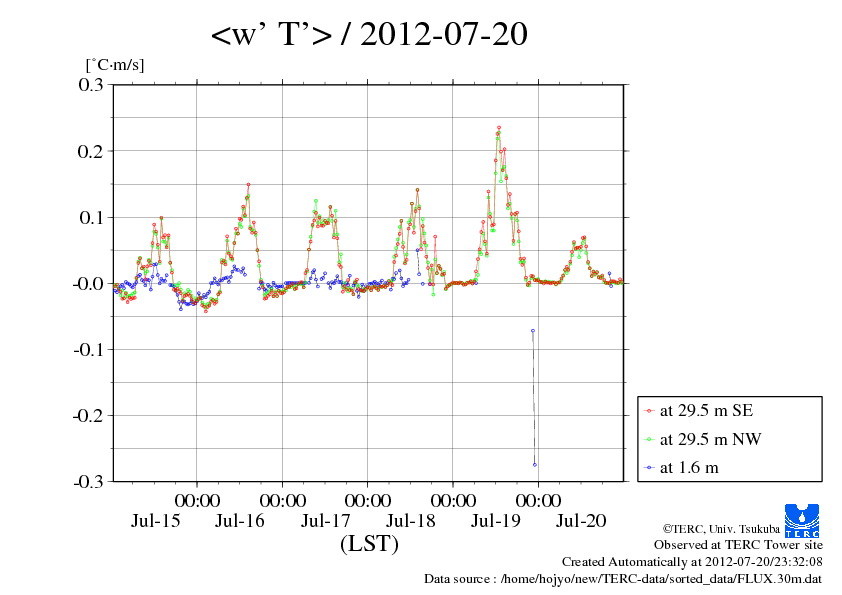842x595 pixels.
Task: Click the legend entry 'at 29.5 m NW'
Action: click(710, 439)
